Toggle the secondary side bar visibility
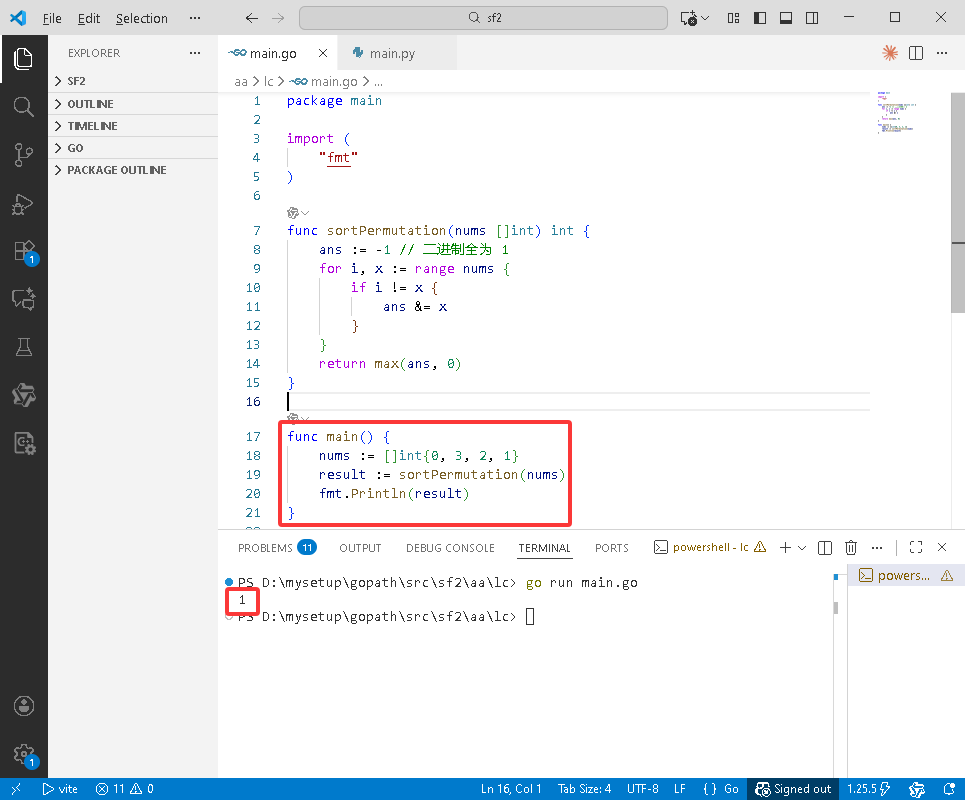 click(x=812, y=18)
